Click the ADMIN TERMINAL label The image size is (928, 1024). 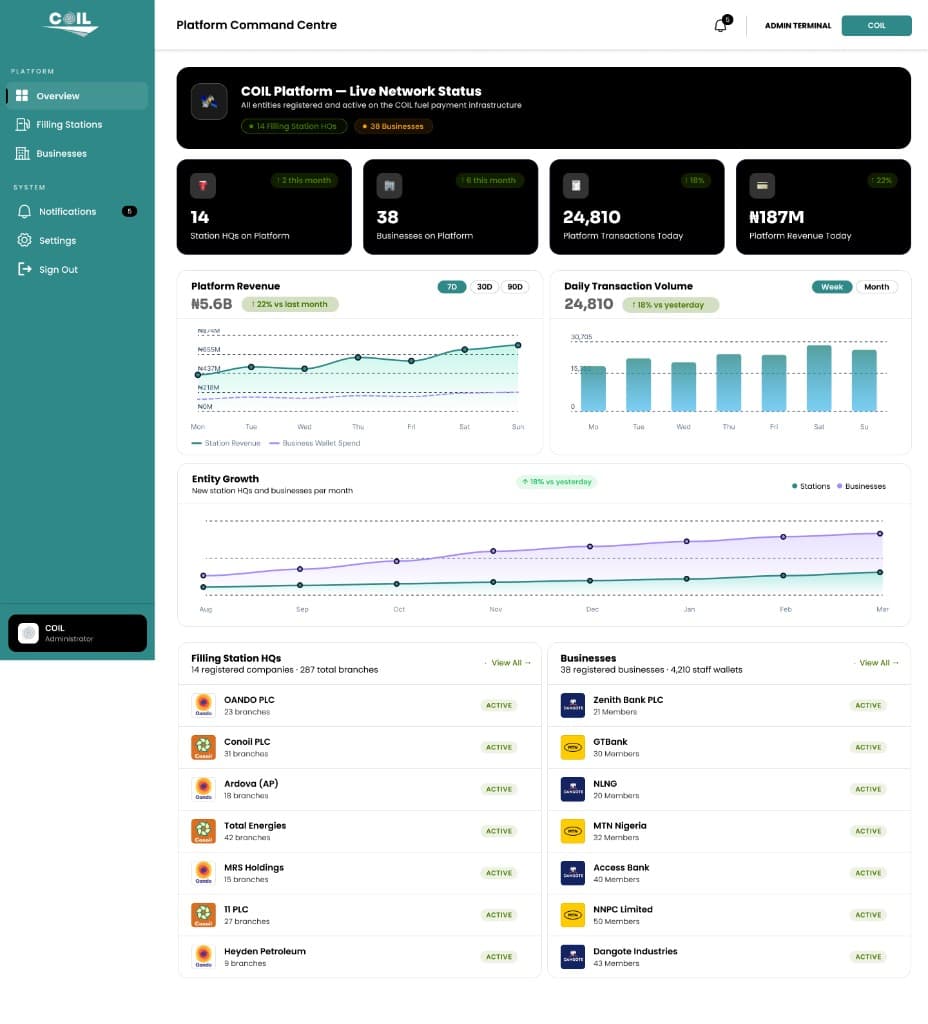pos(798,25)
